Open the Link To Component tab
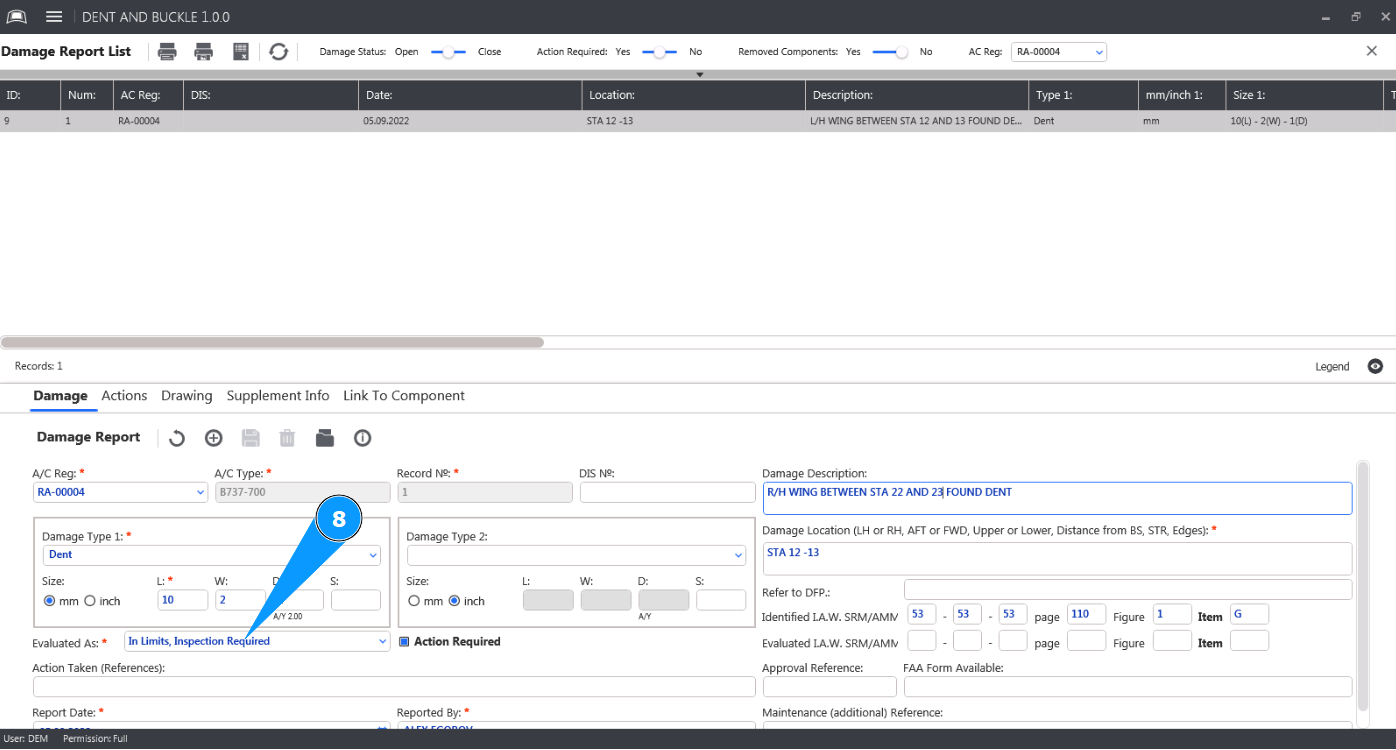This screenshot has height=750, width=1396. tap(403, 396)
